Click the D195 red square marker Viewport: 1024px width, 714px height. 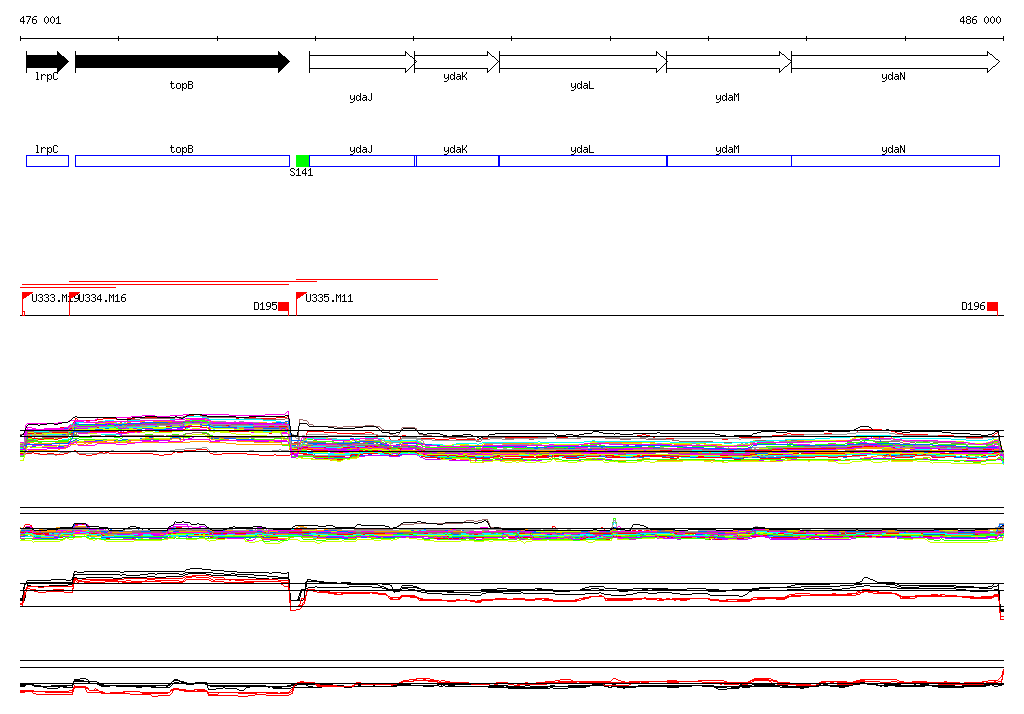point(283,306)
